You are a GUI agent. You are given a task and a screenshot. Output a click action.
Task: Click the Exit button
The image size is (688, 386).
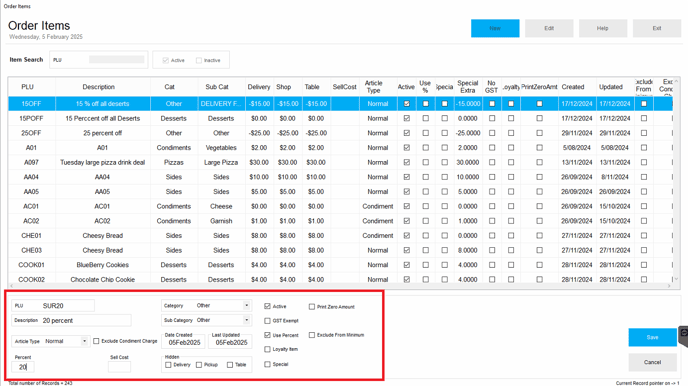[656, 28]
